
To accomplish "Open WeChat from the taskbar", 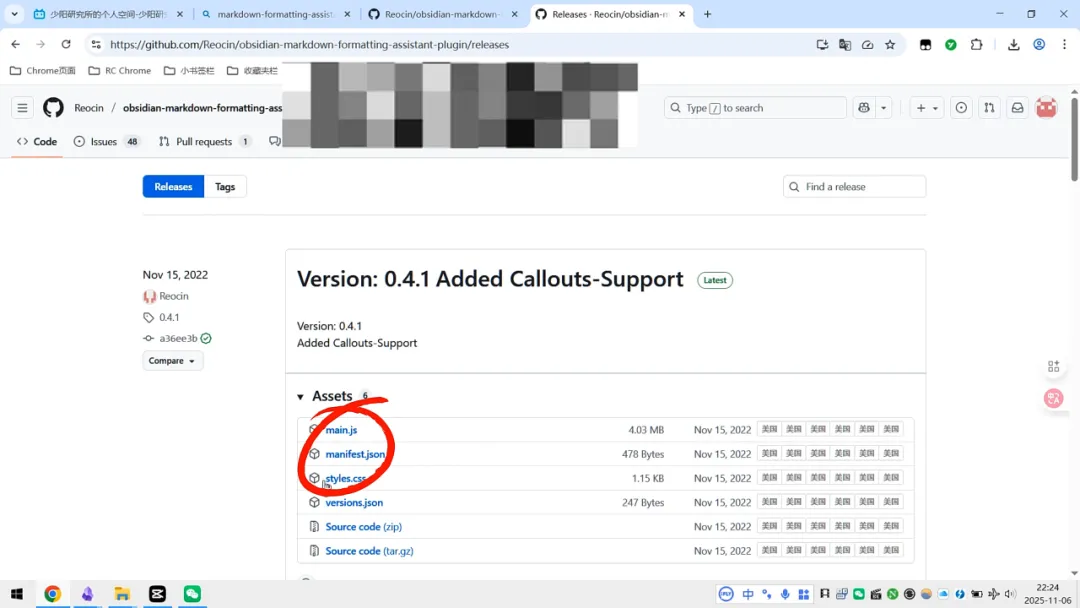I will (x=192, y=594).
